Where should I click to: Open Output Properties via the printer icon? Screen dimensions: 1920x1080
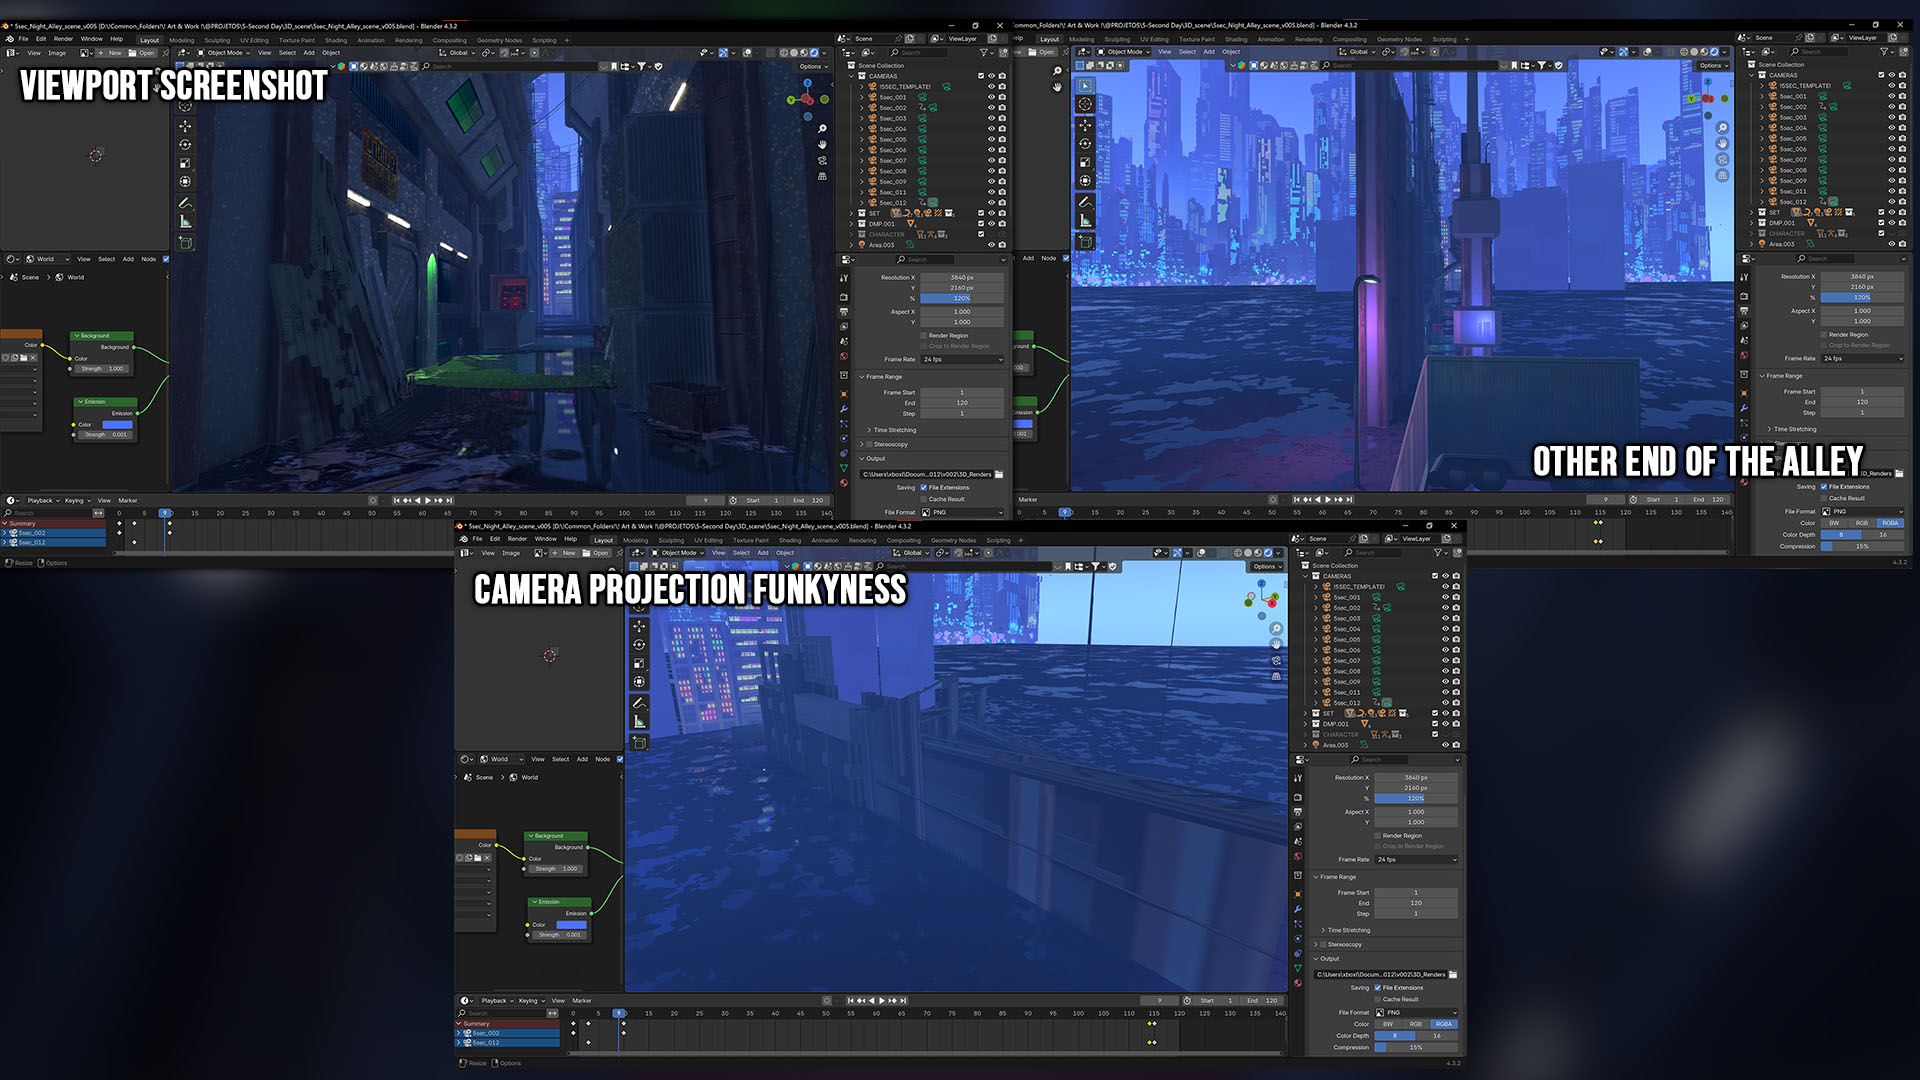coord(844,310)
